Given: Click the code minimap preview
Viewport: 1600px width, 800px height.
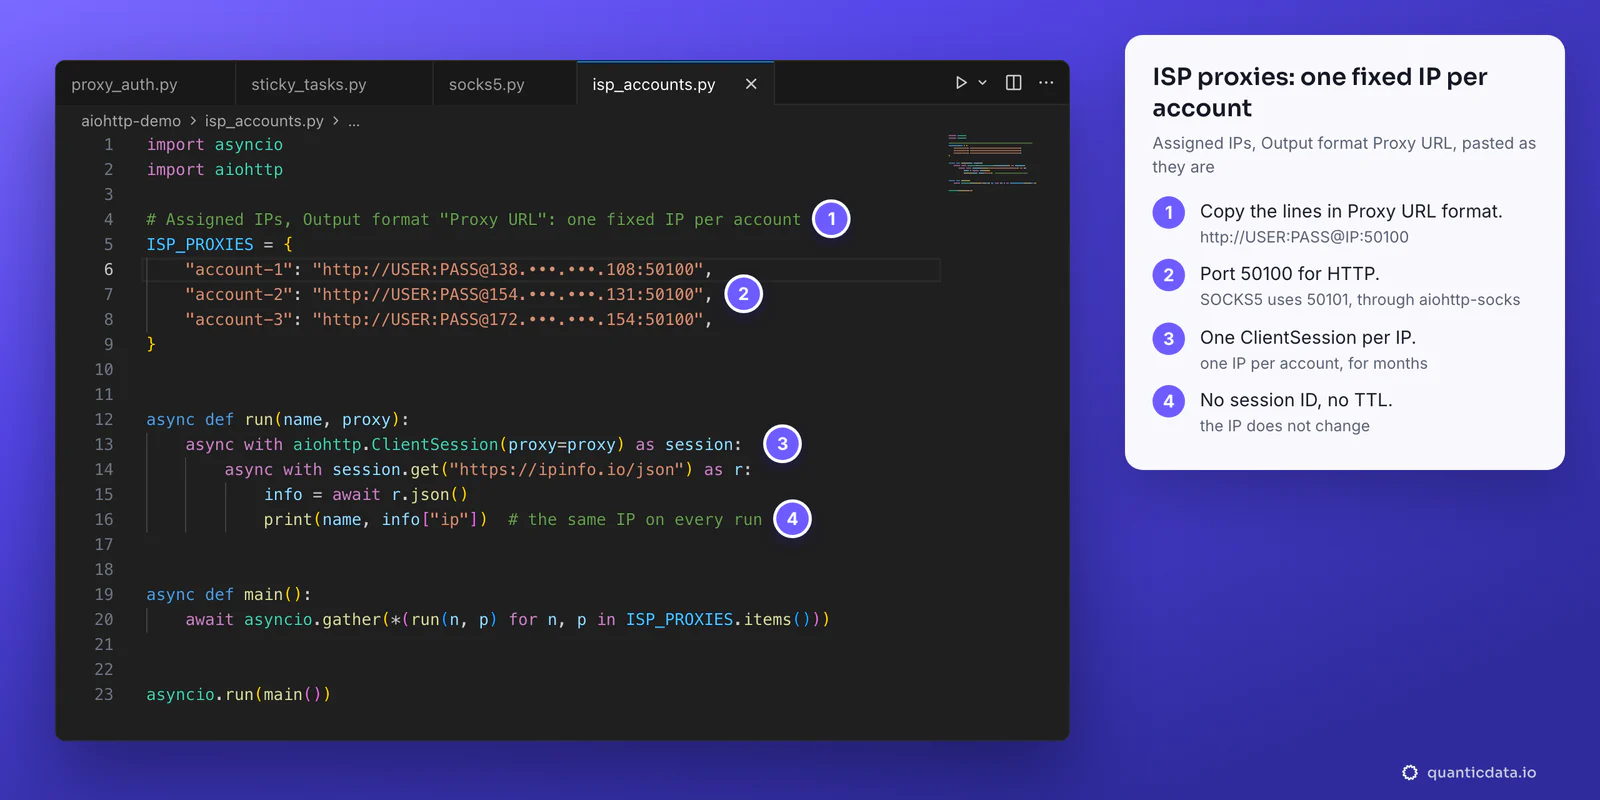Looking at the screenshot, I should pos(992,162).
